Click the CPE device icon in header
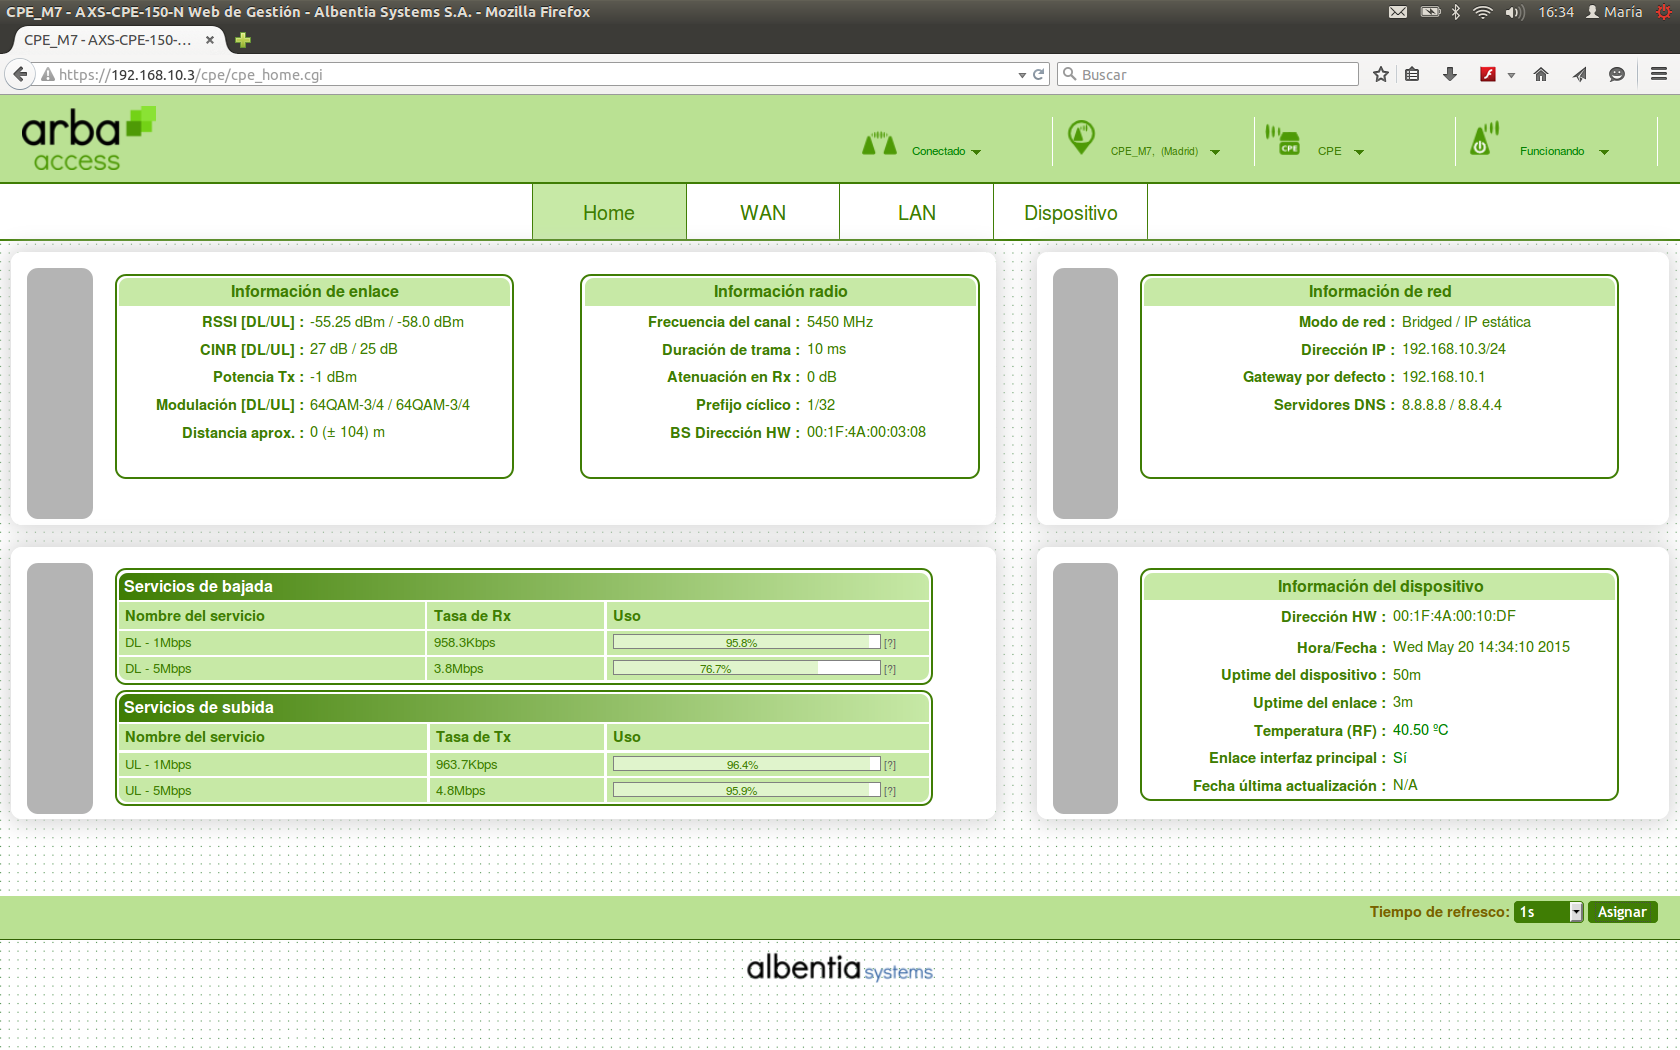 [x=1283, y=140]
